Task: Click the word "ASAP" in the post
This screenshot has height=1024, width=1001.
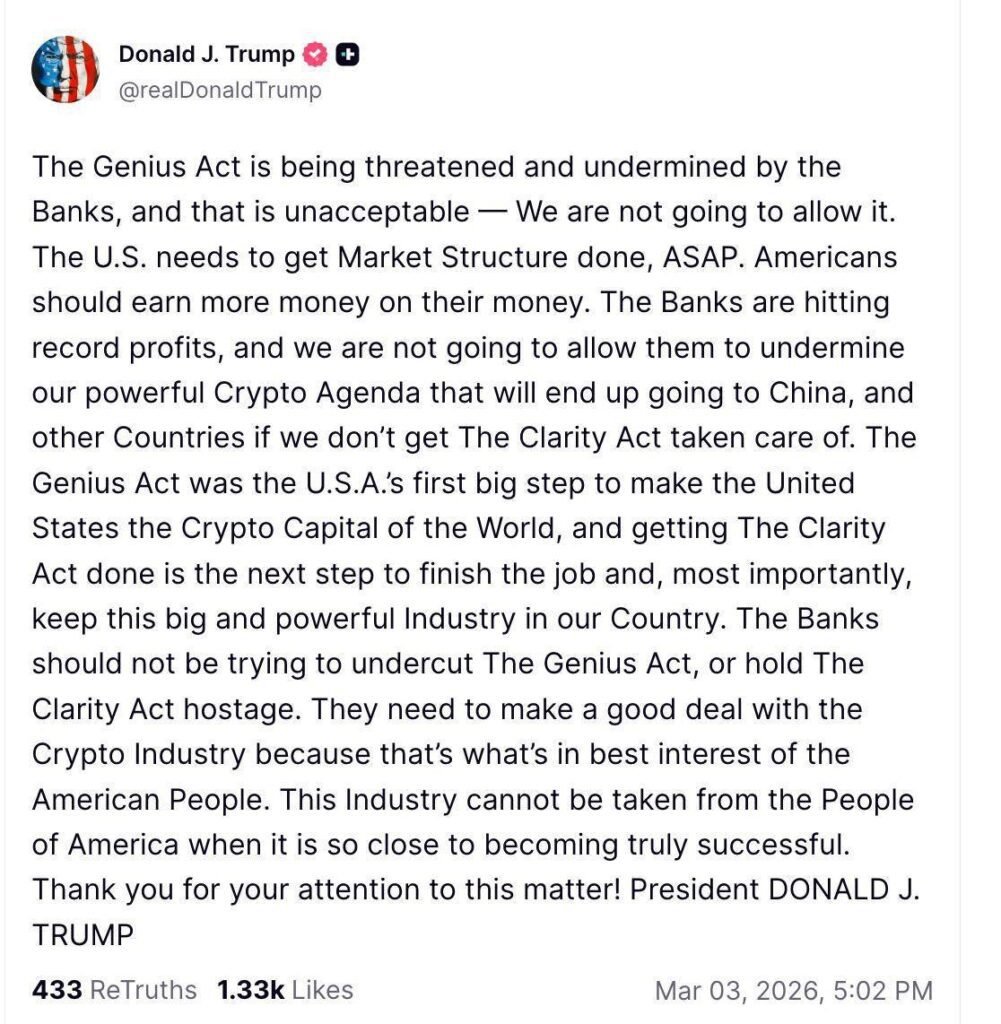Action: [x=706, y=257]
